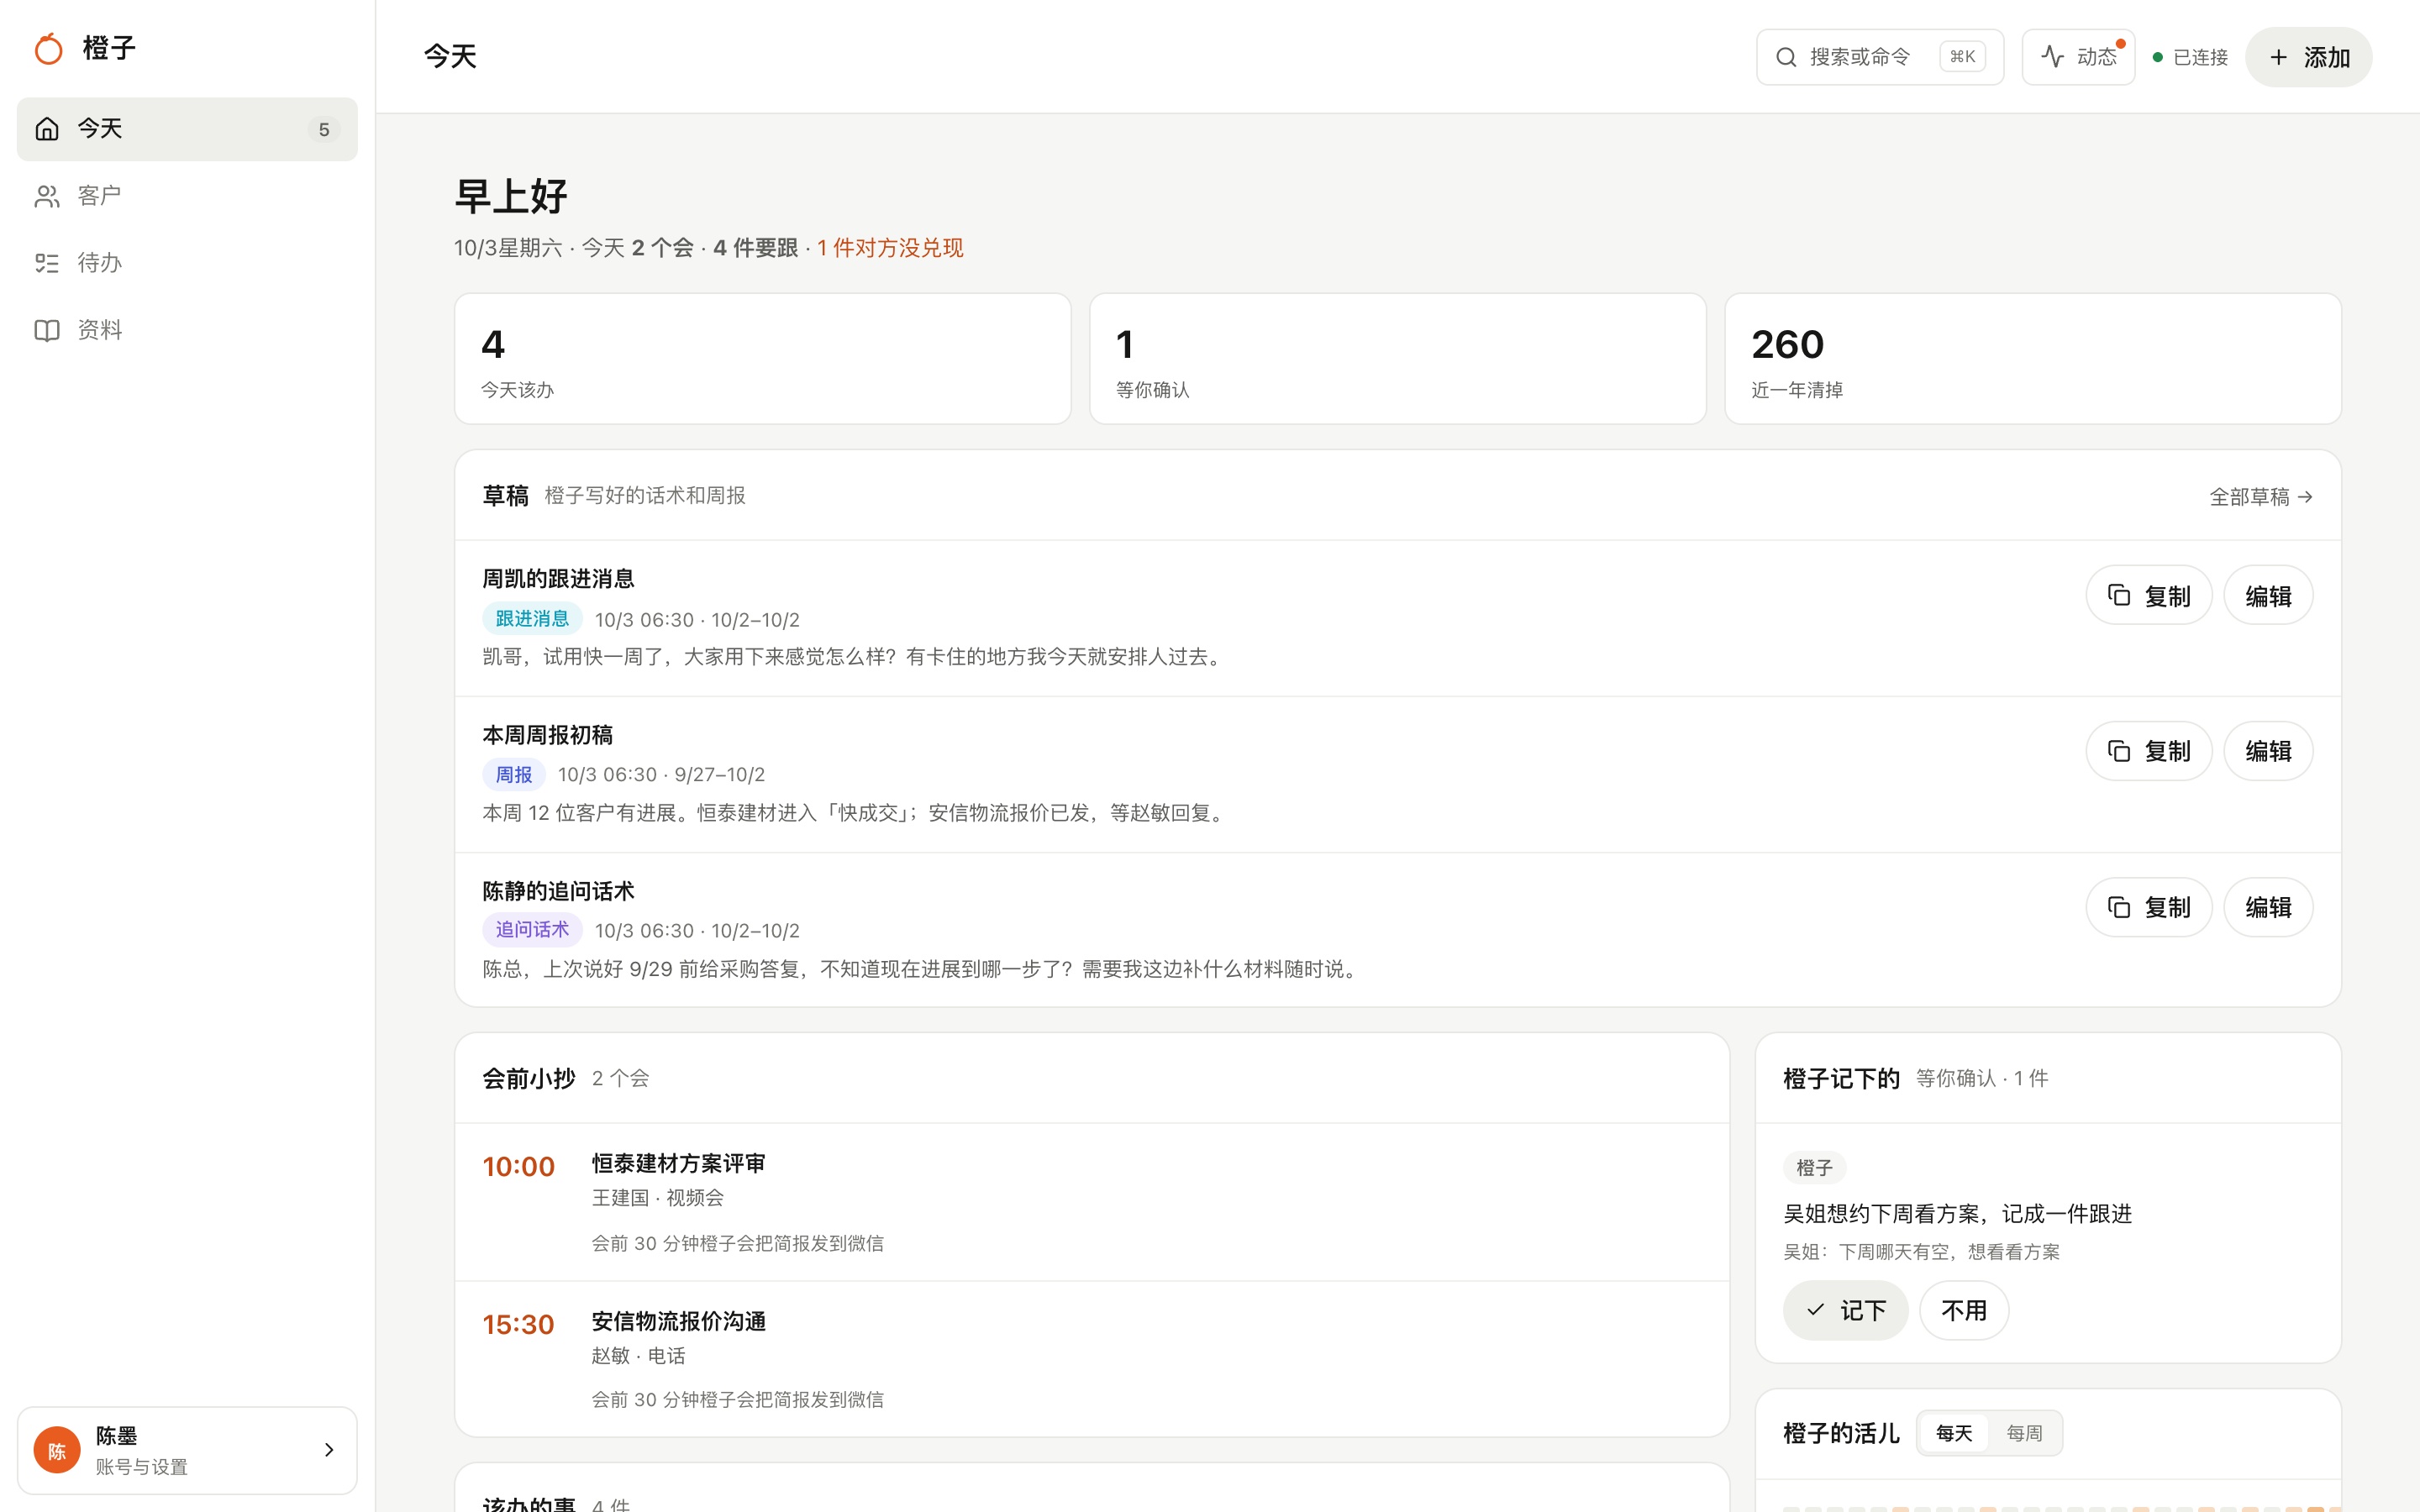Switch 橙子的活儿 to 每天
Screen dimensions: 2420x1512
tap(1954, 1433)
